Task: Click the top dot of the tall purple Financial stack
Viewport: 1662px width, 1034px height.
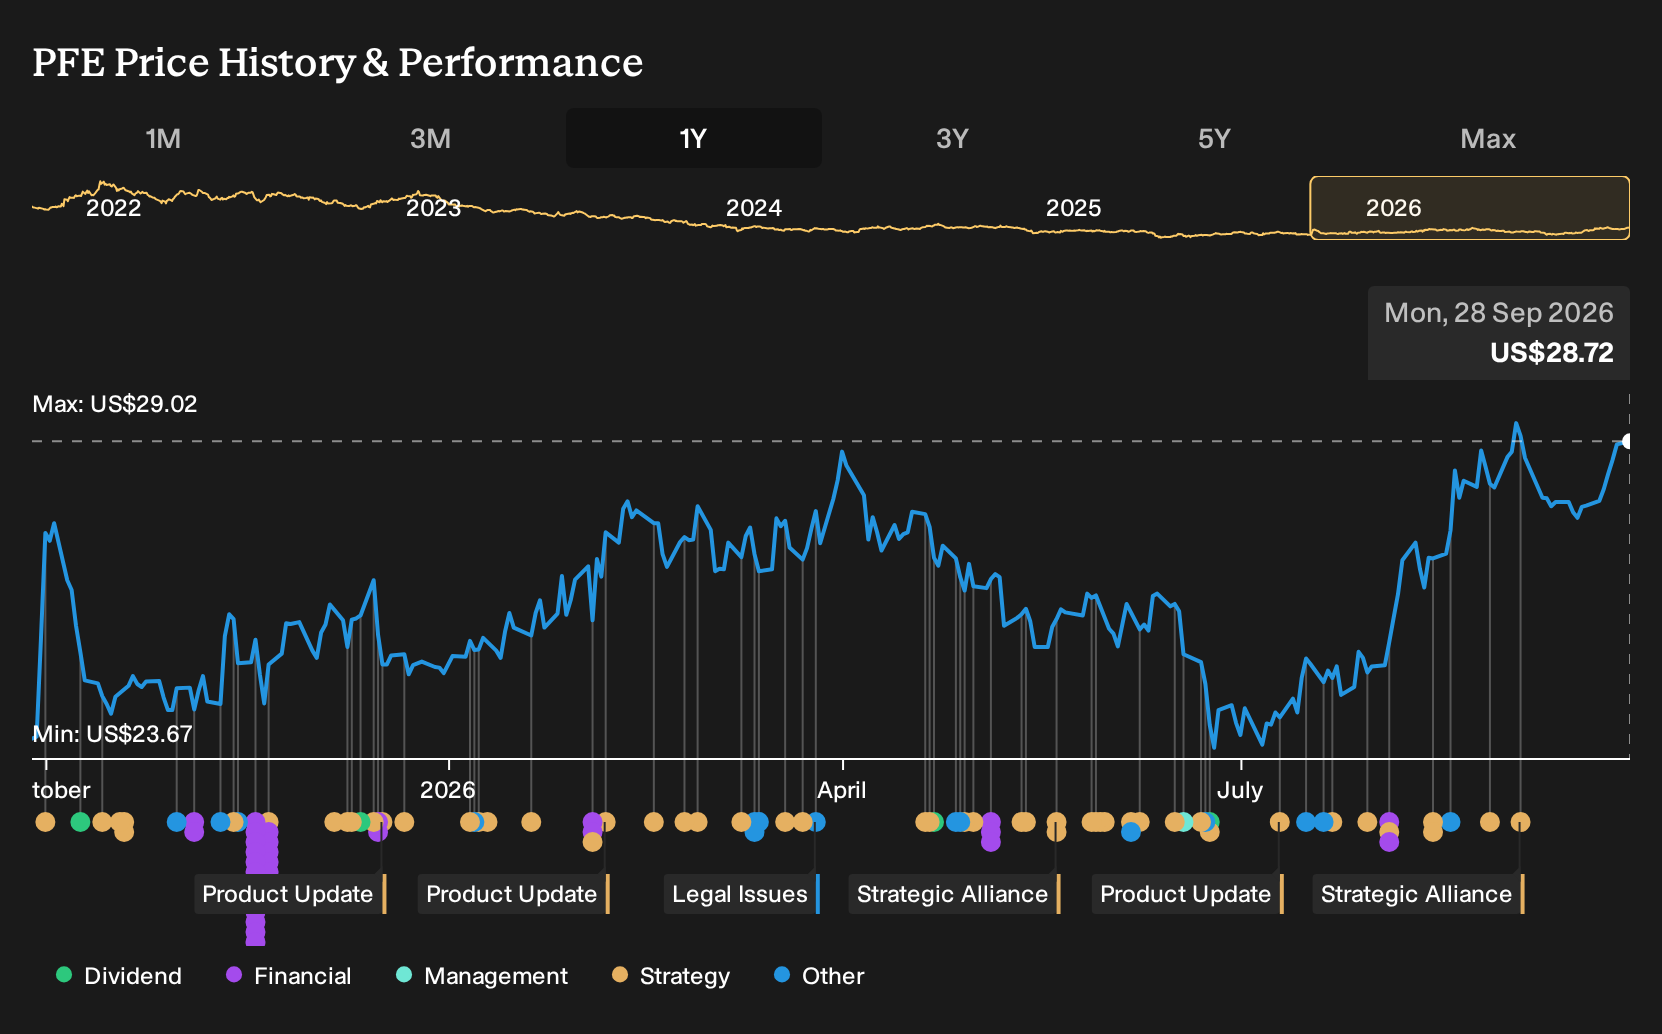Action: [x=256, y=822]
